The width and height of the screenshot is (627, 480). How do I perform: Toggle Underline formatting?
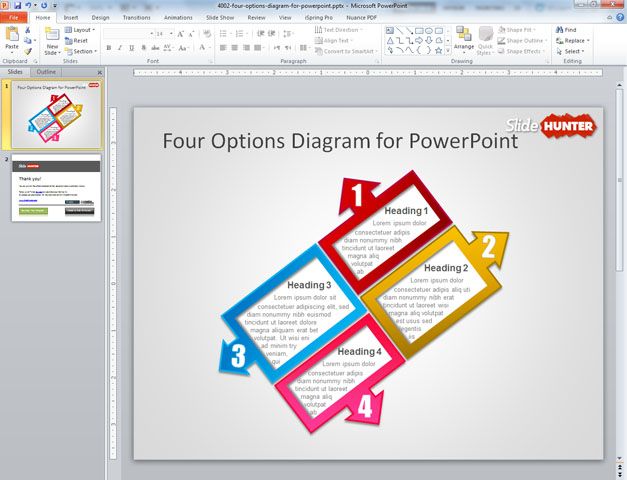(131, 48)
